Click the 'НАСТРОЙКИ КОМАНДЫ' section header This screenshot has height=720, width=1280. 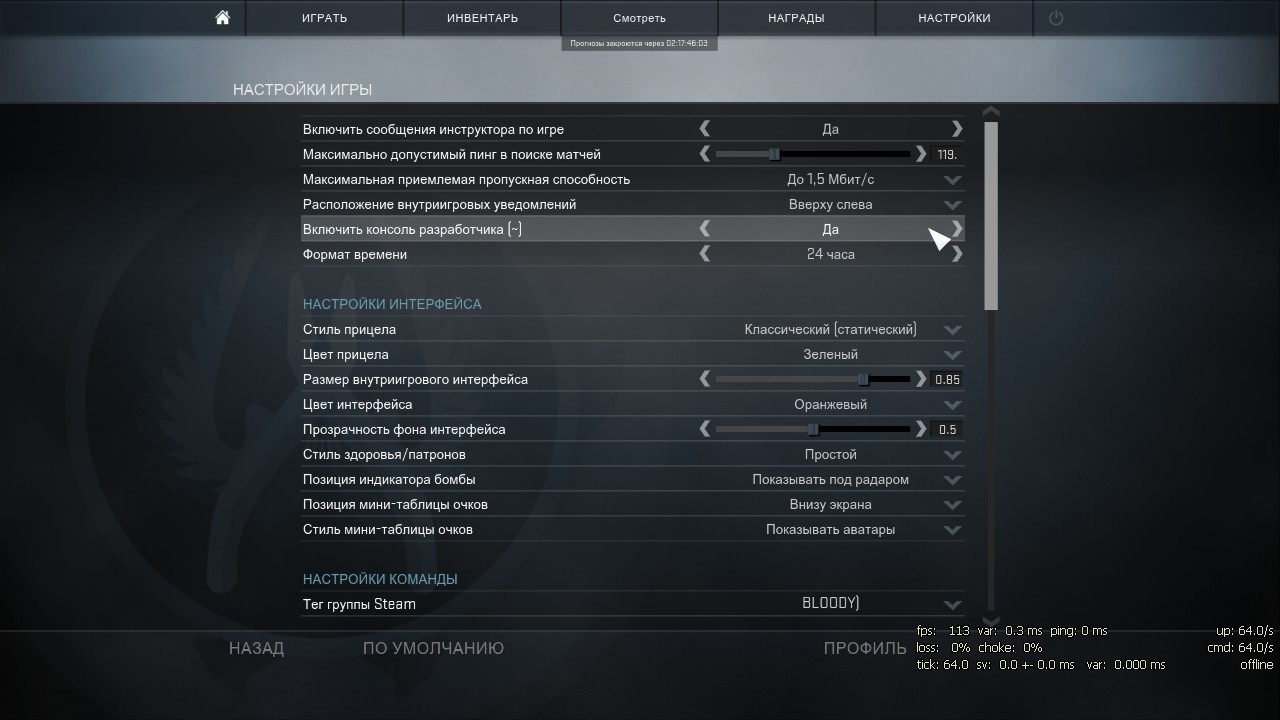[x=380, y=579]
